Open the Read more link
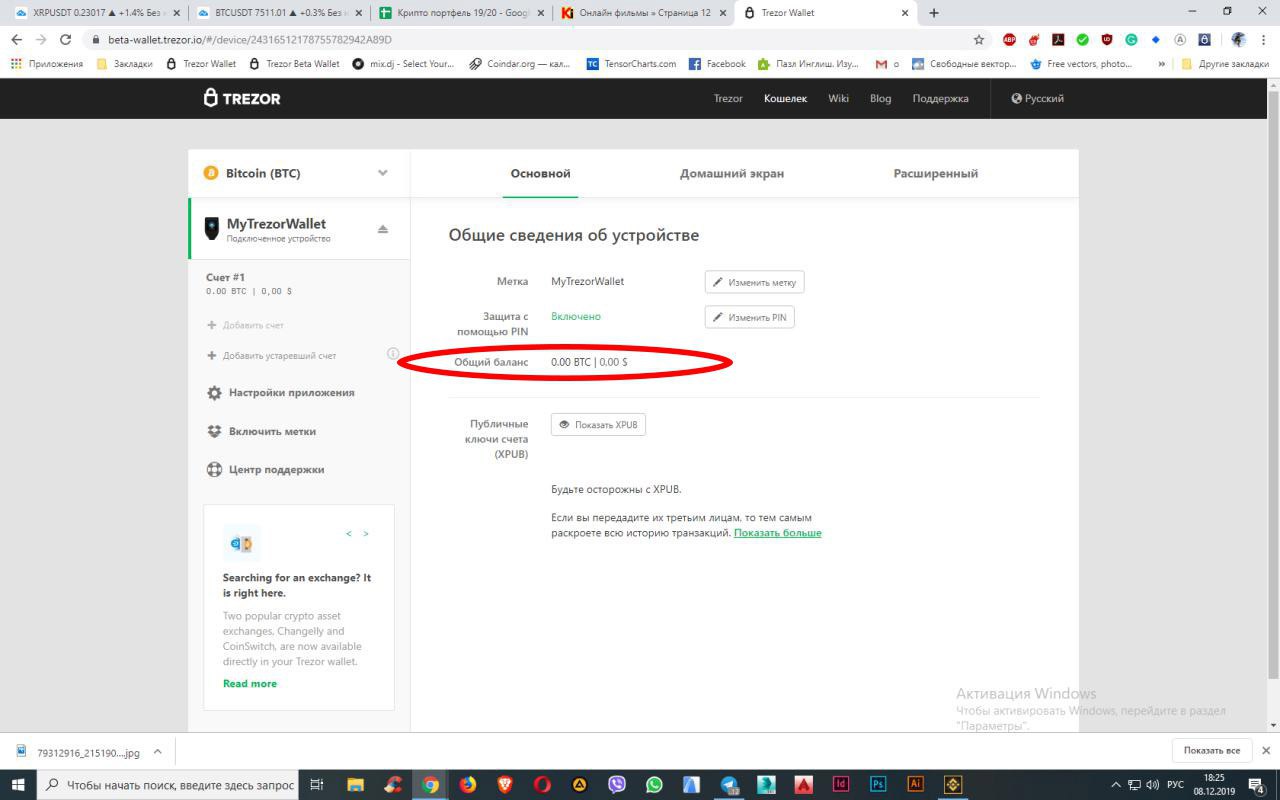Image resolution: width=1280 pixels, height=800 pixels. (250, 684)
